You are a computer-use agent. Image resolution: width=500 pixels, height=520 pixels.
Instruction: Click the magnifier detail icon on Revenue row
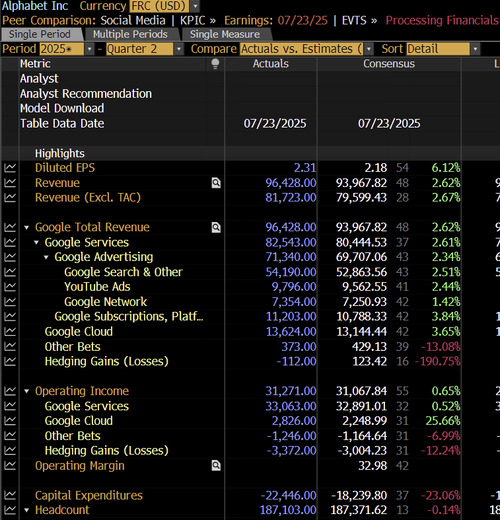(216, 183)
